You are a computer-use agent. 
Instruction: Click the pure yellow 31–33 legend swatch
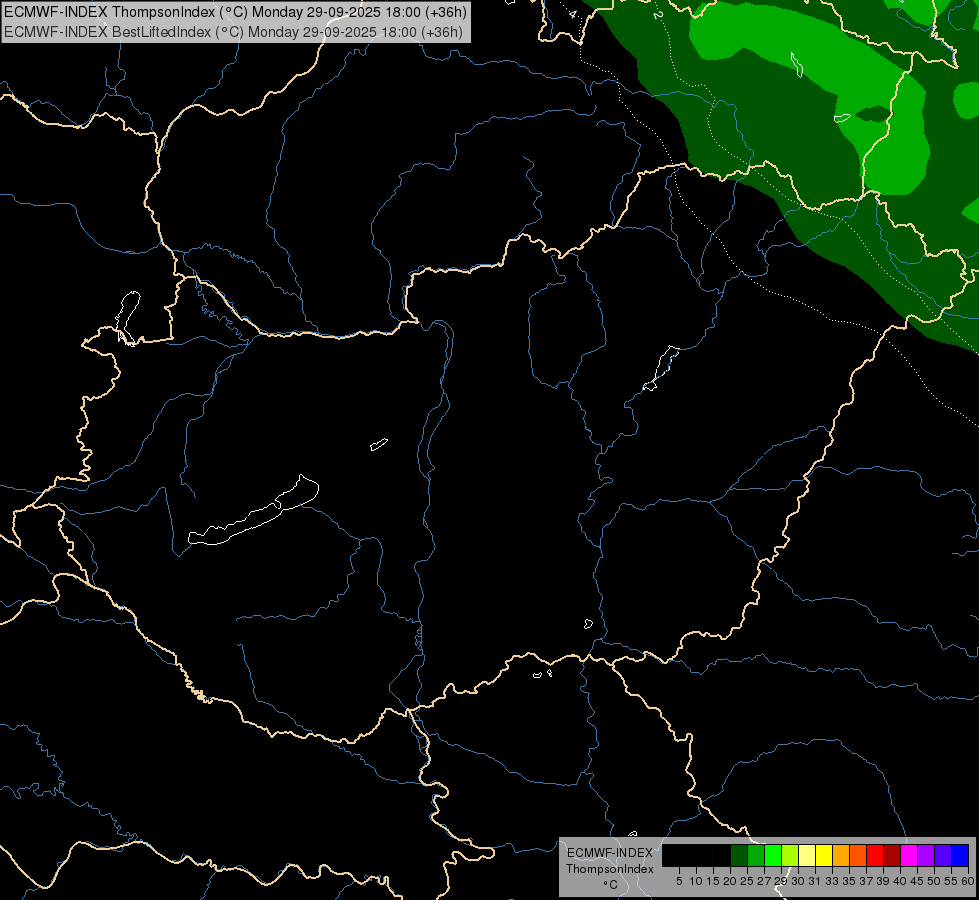point(823,856)
